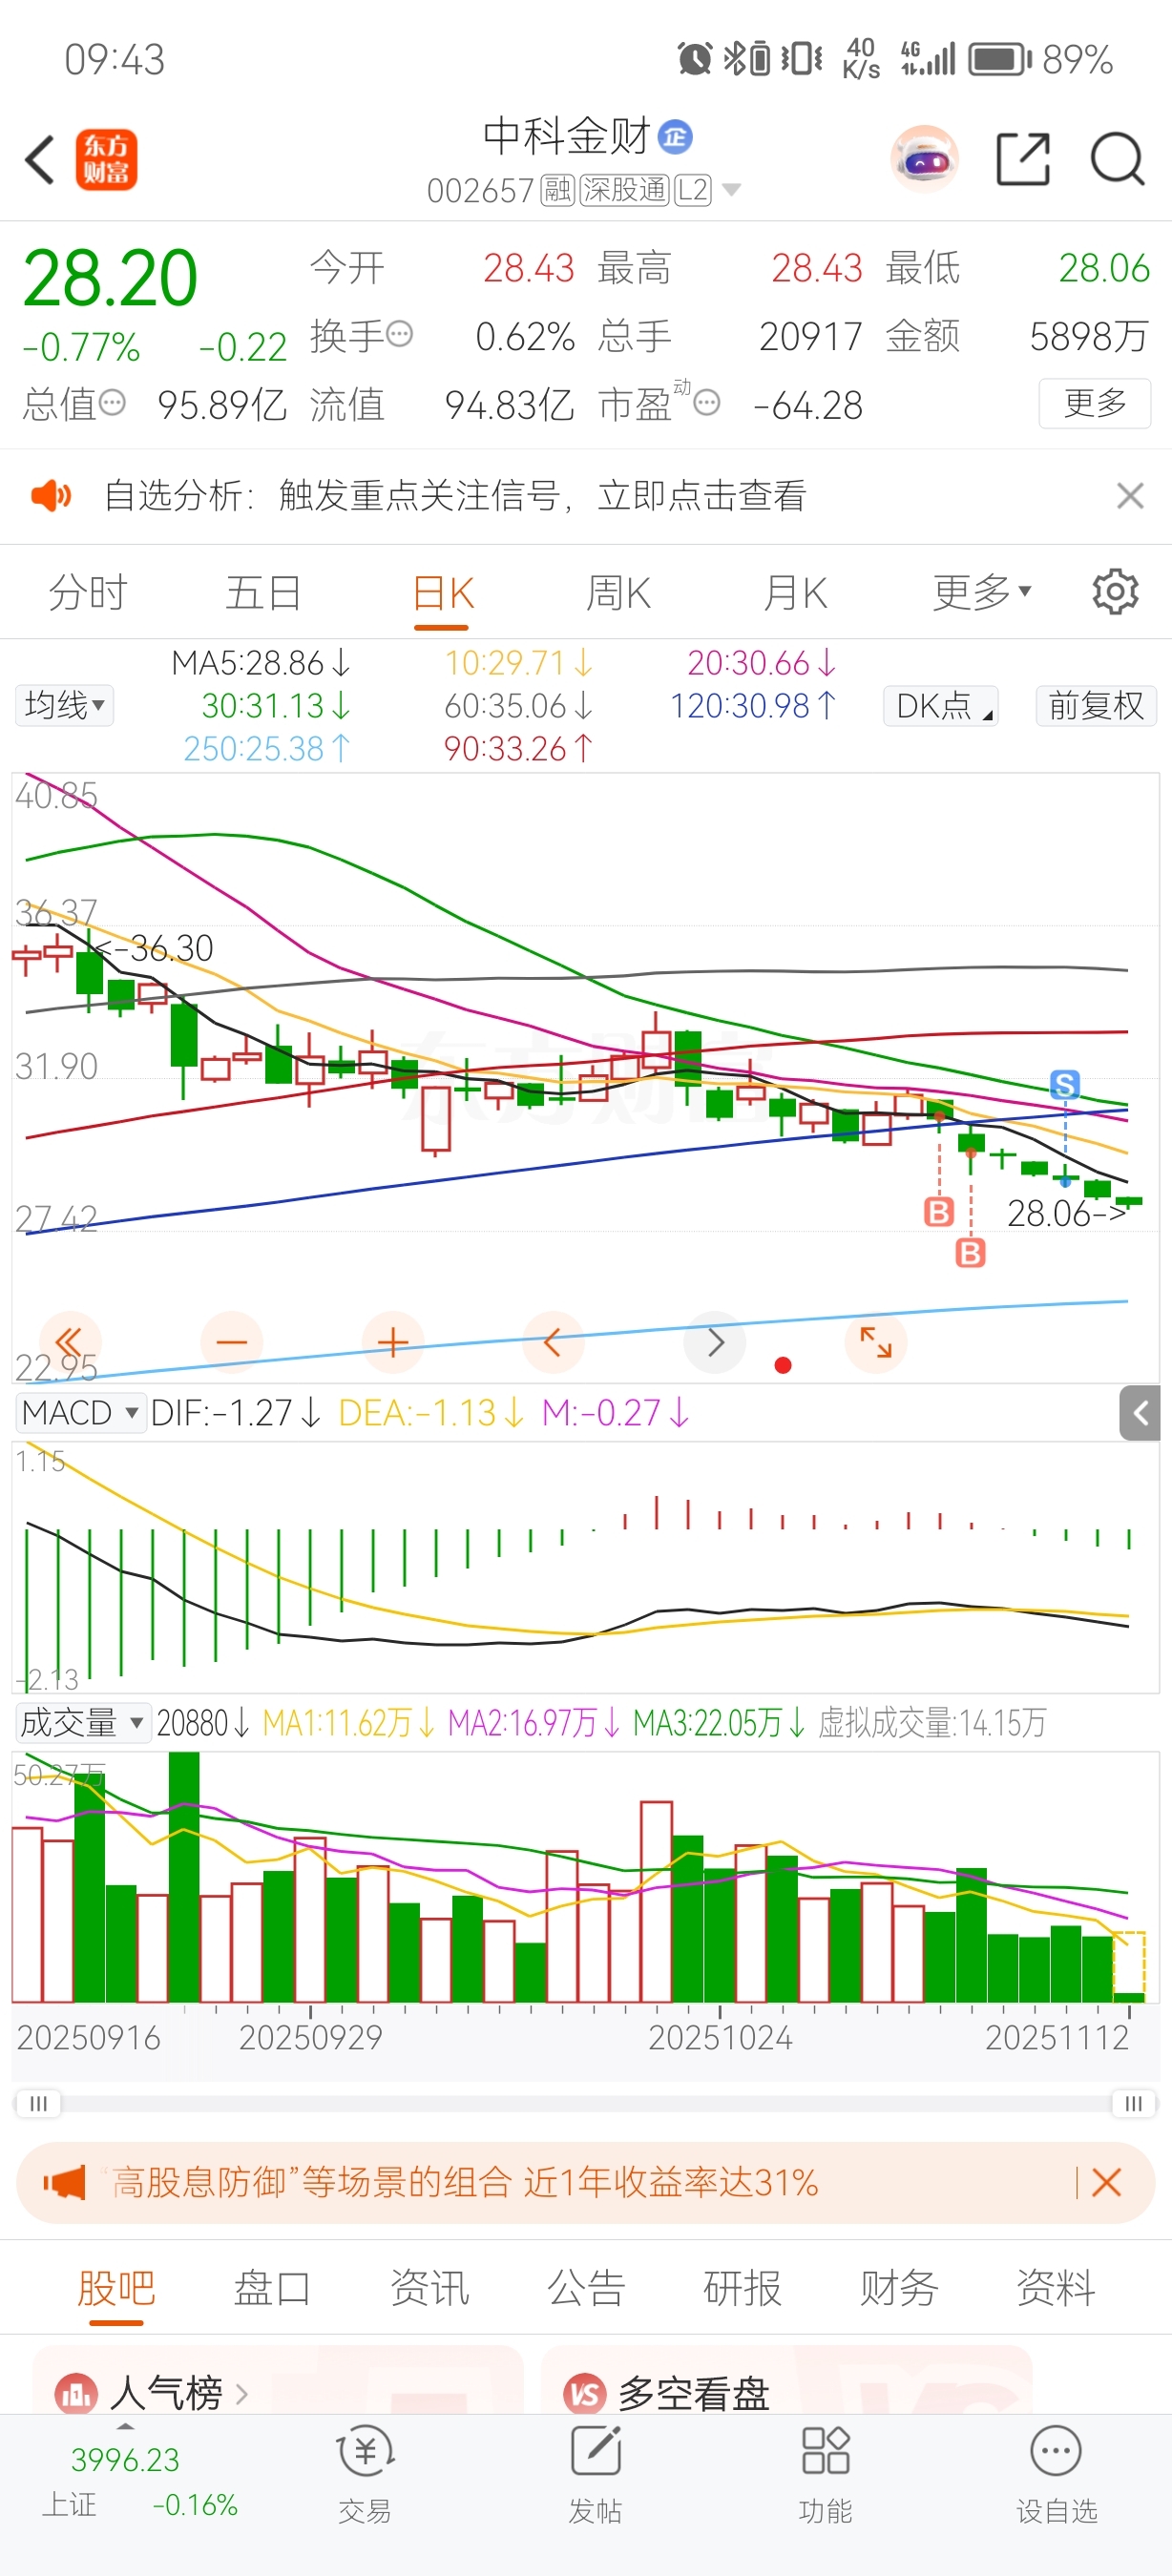The width and height of the screenshot is (1172, 2576).
Task: Select the 日K chart tab
Action: coord(442,593)
